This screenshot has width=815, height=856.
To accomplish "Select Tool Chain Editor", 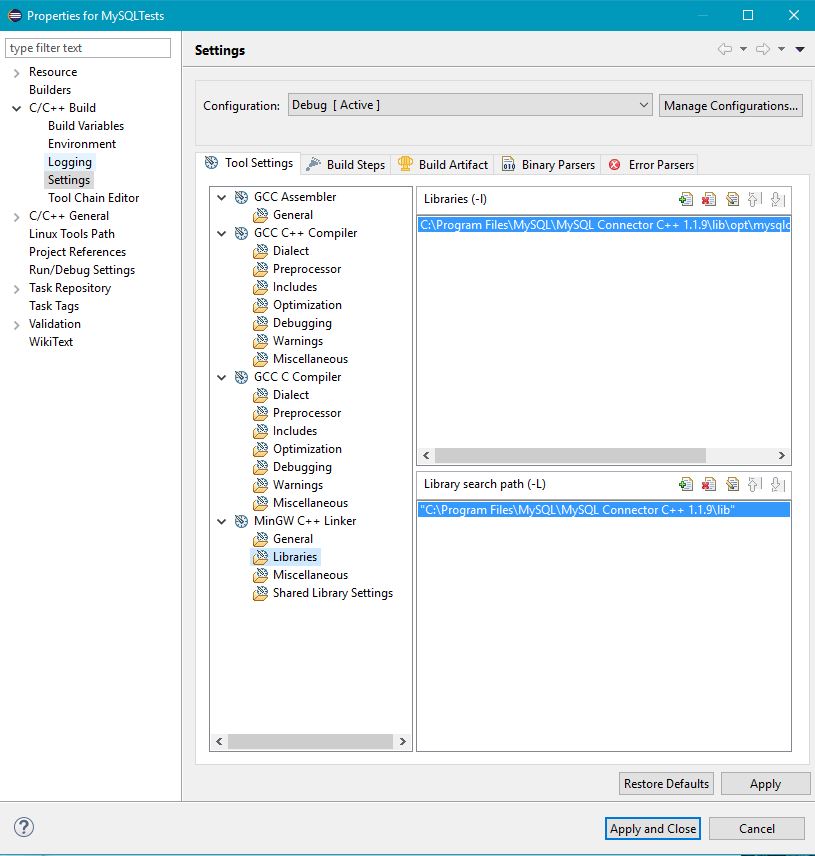I will [x=93, y=198].
